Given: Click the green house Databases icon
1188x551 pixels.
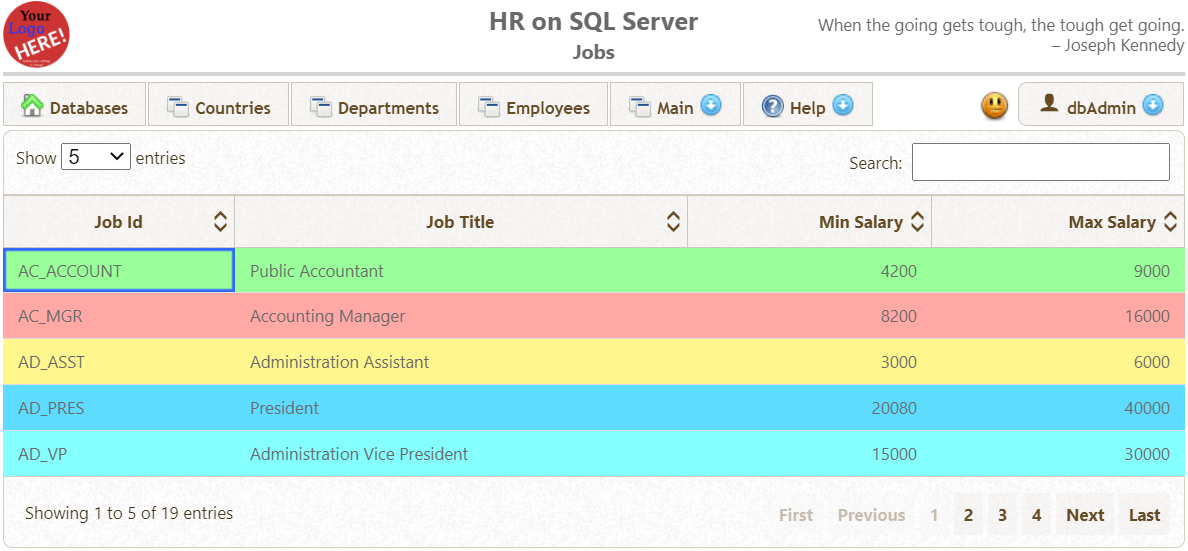Looking at the screenshot, I should pyautogui.click(x=32, y=105).
